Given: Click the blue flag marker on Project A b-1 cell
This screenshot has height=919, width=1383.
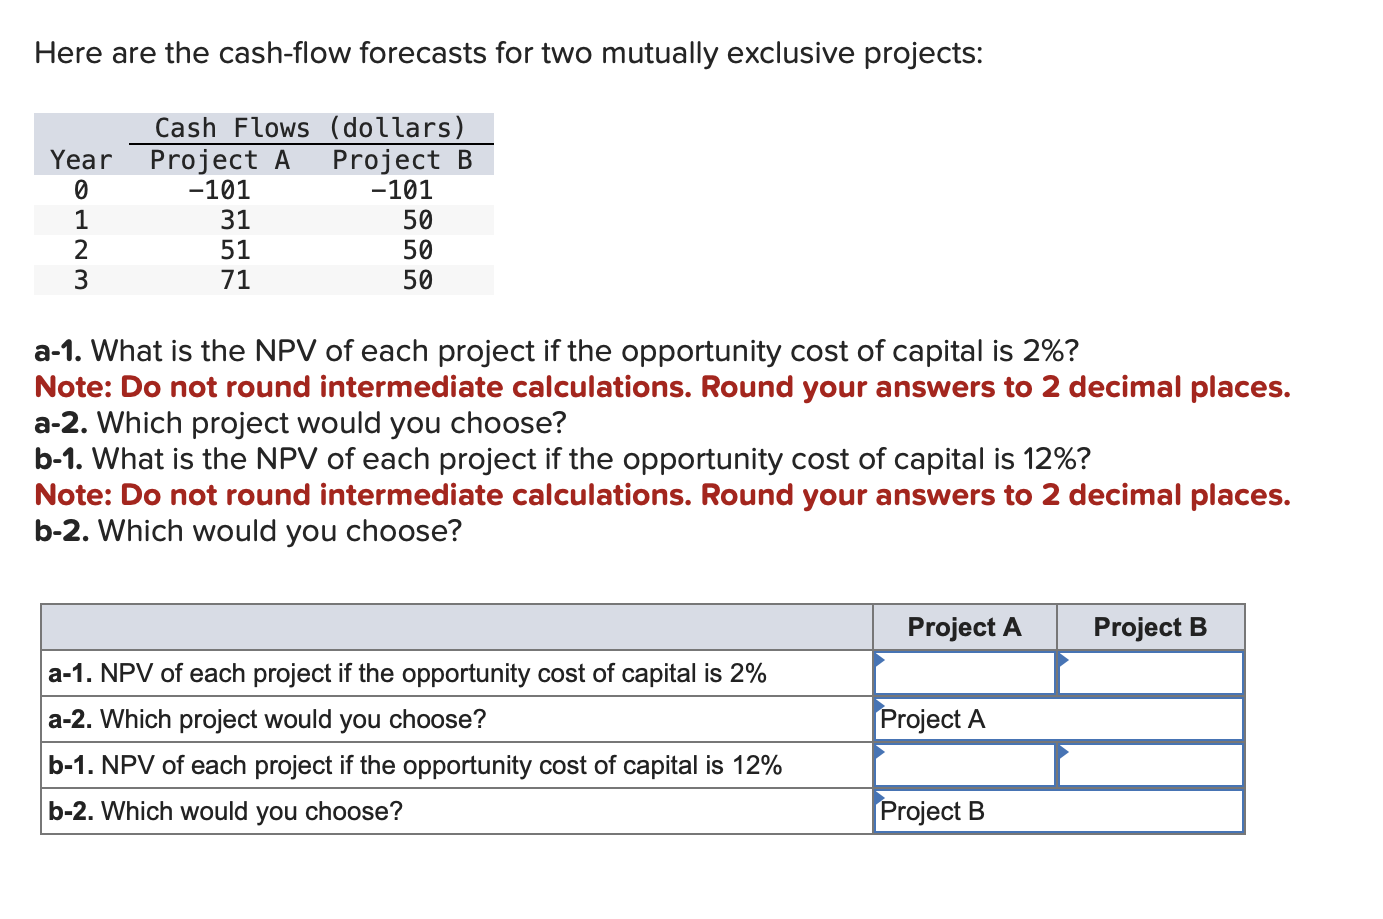Looking at the screenshot, I should [x=880, y=751].
